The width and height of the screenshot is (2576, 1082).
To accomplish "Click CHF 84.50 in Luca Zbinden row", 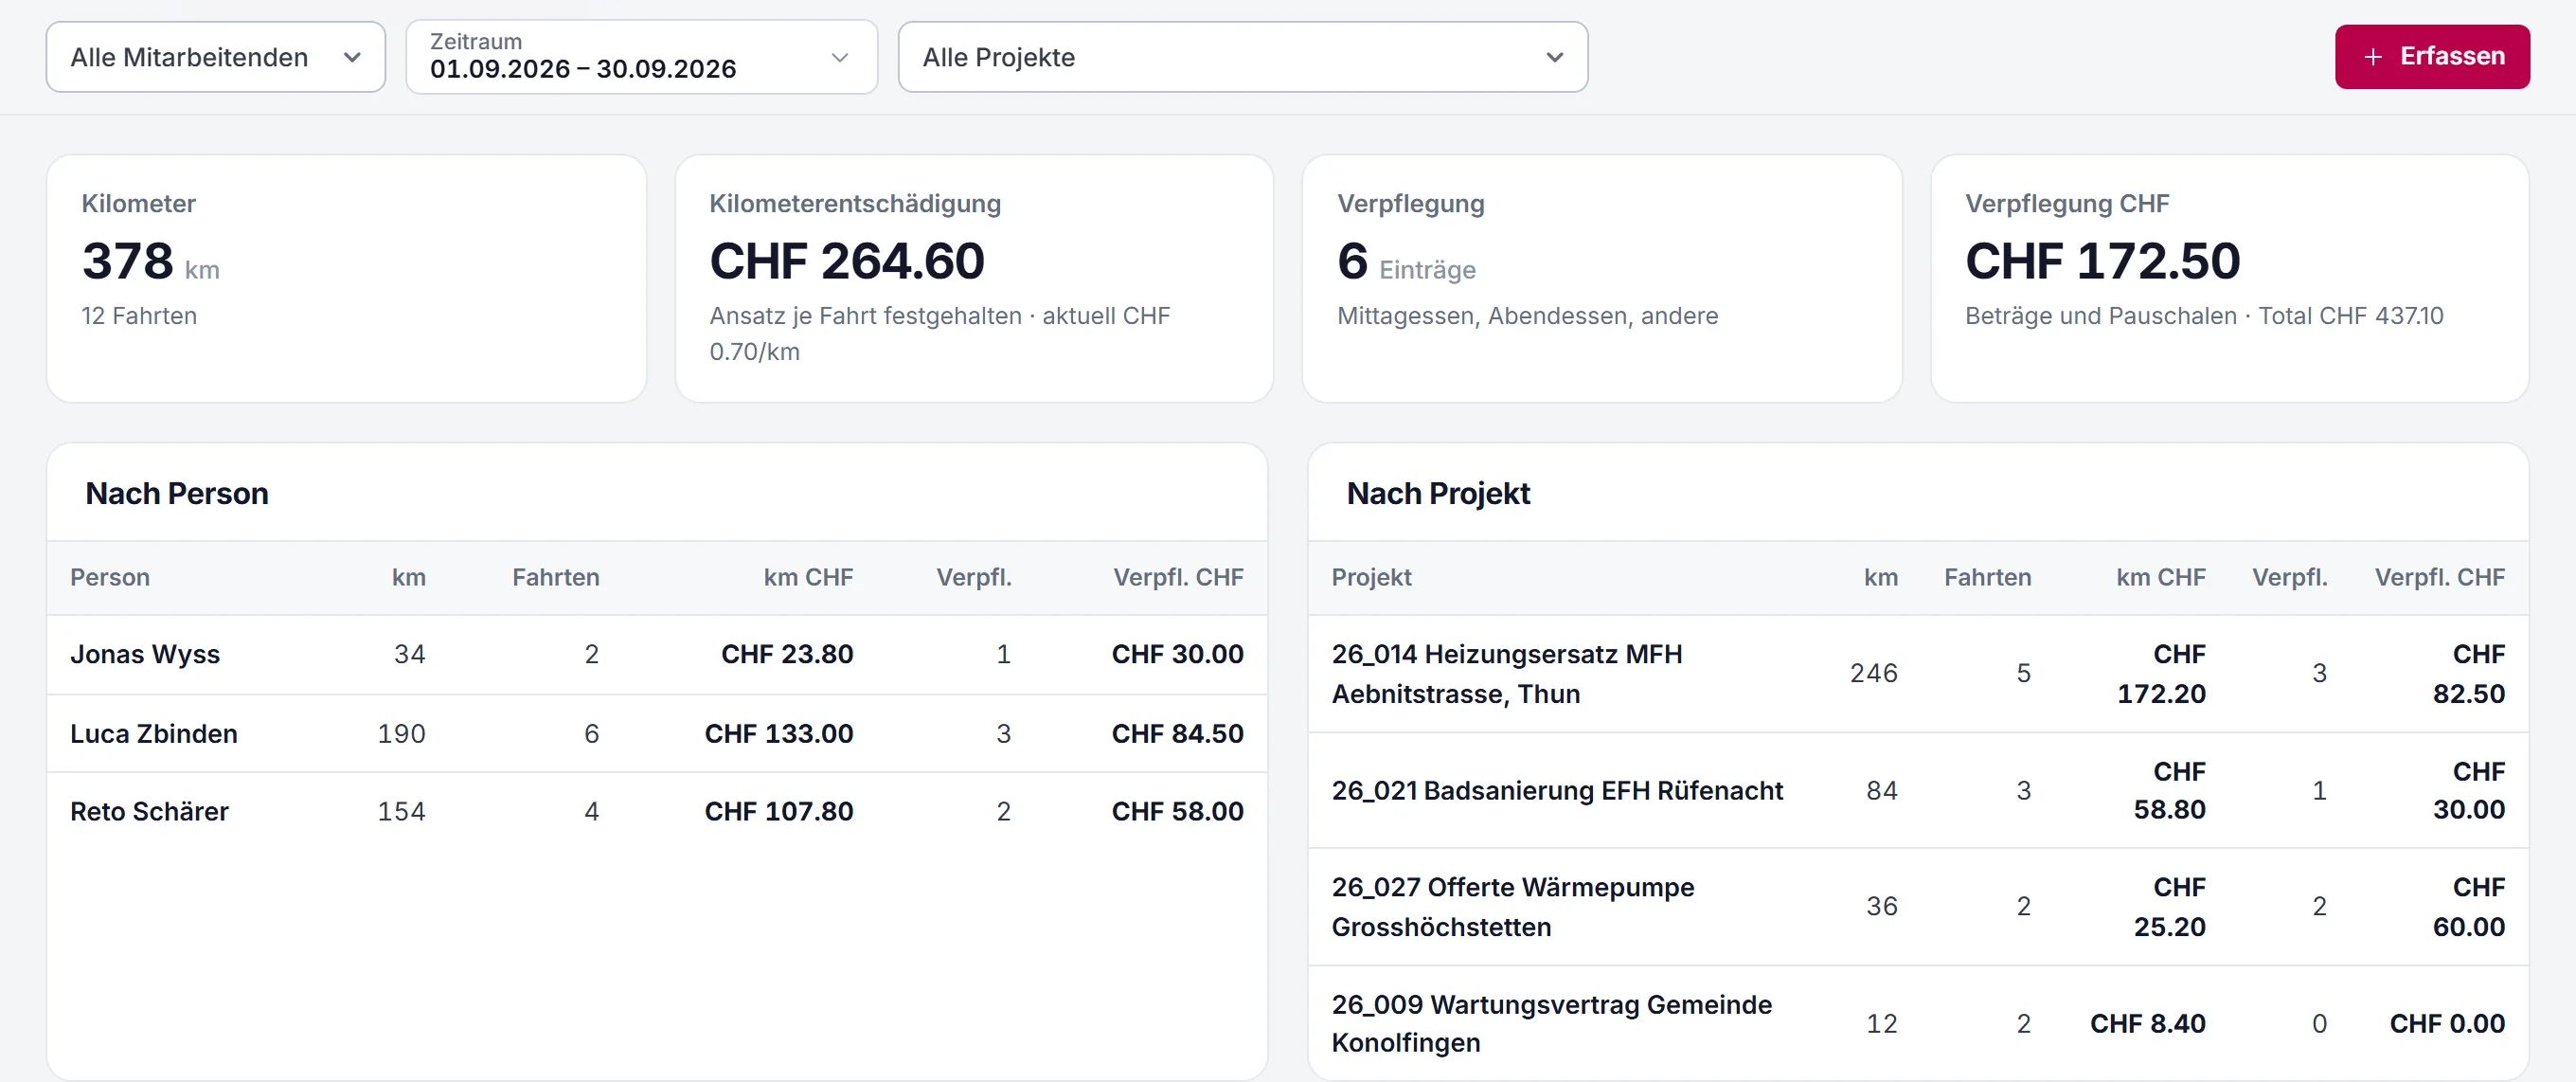I will (x=1177, y=733).
